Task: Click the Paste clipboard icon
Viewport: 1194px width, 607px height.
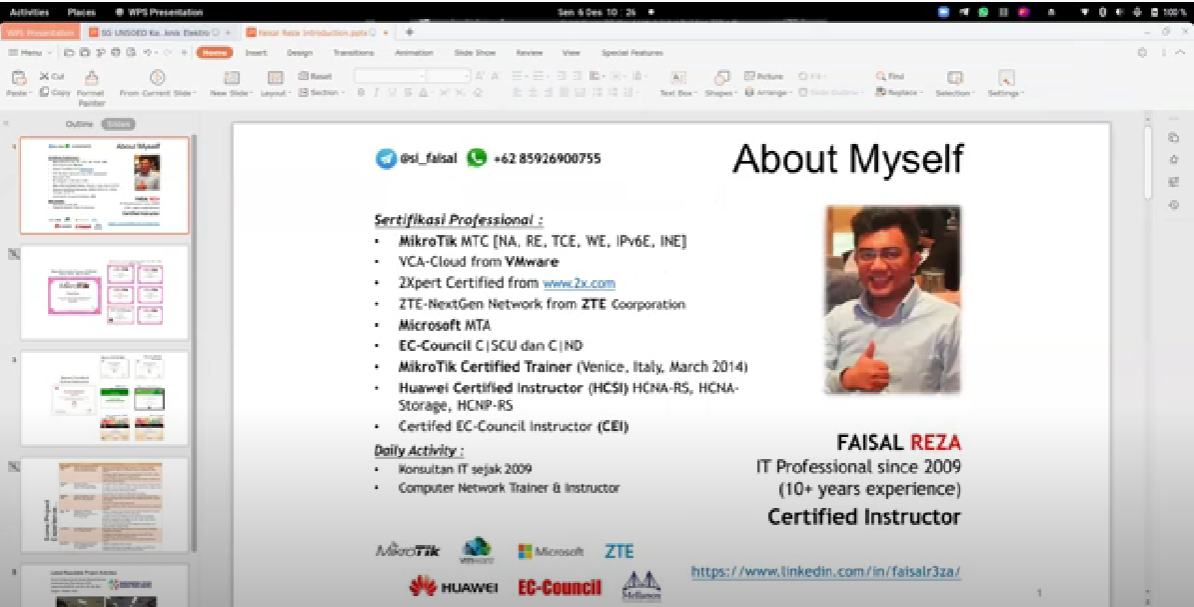Action: coord(18,78)
